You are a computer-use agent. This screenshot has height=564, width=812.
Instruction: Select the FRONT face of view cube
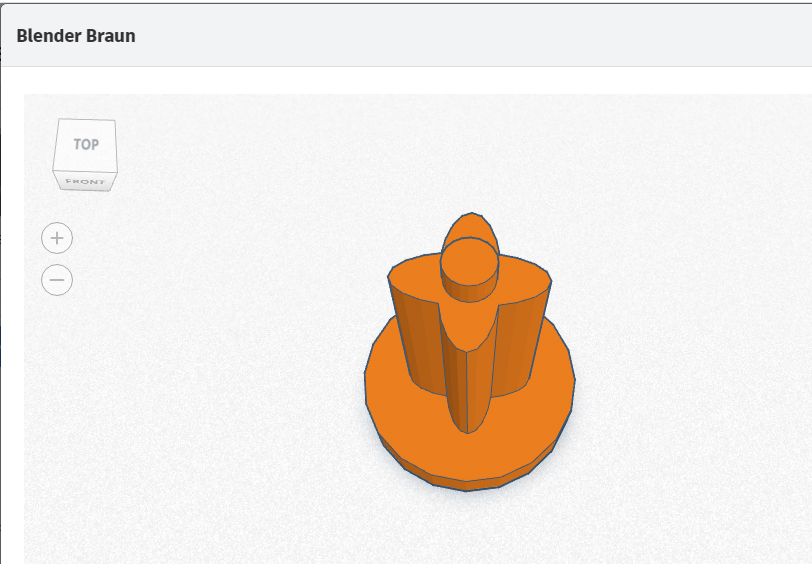(85, 181)
